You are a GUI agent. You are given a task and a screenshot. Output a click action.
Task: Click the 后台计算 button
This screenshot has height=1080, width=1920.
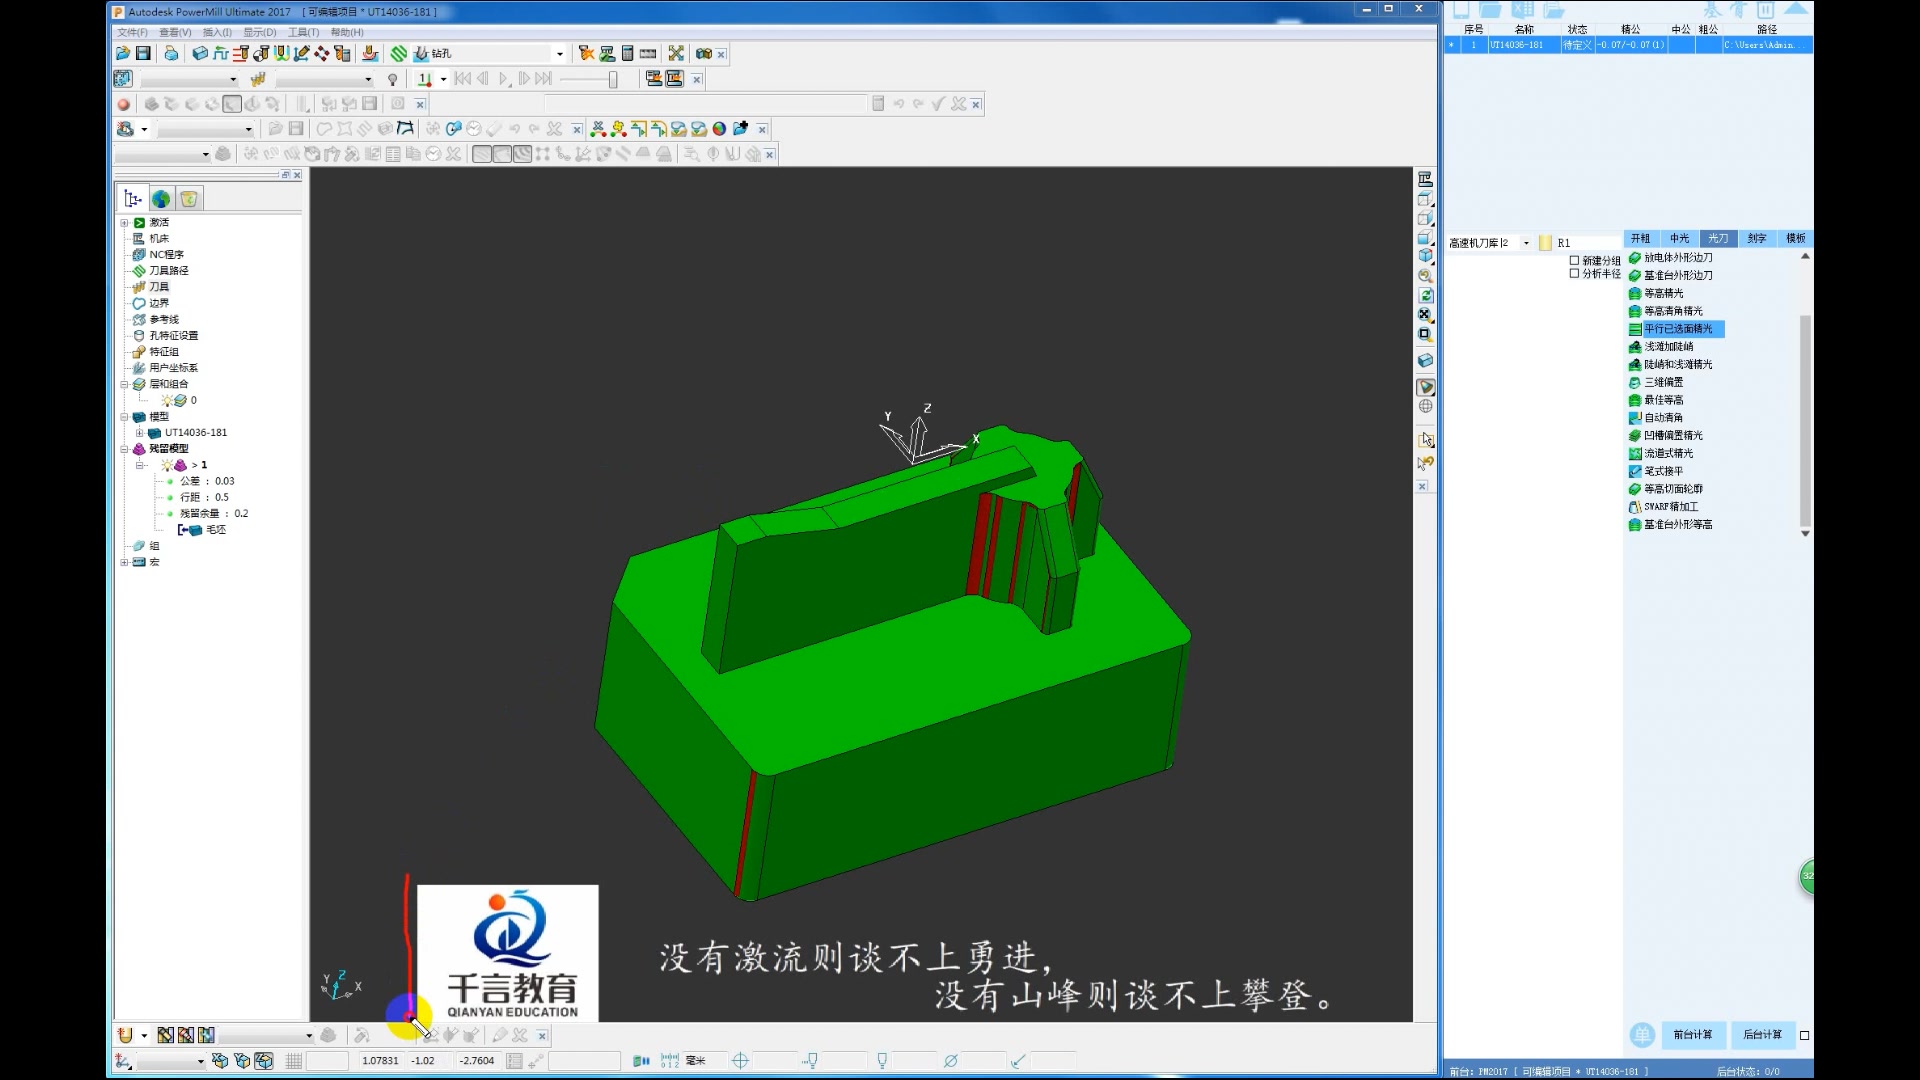click(x=1762, y=1035)
